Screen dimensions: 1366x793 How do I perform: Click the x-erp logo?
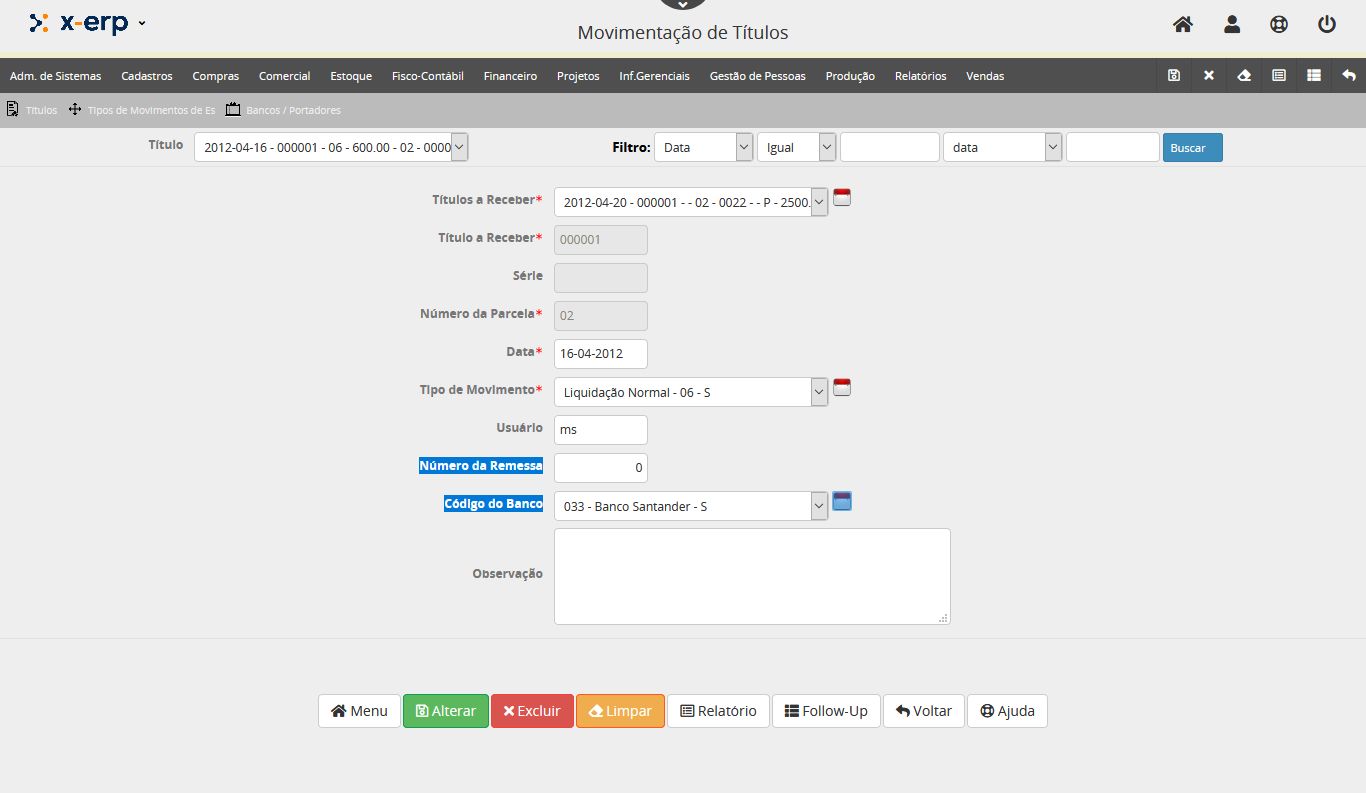(x=79, y=22)
